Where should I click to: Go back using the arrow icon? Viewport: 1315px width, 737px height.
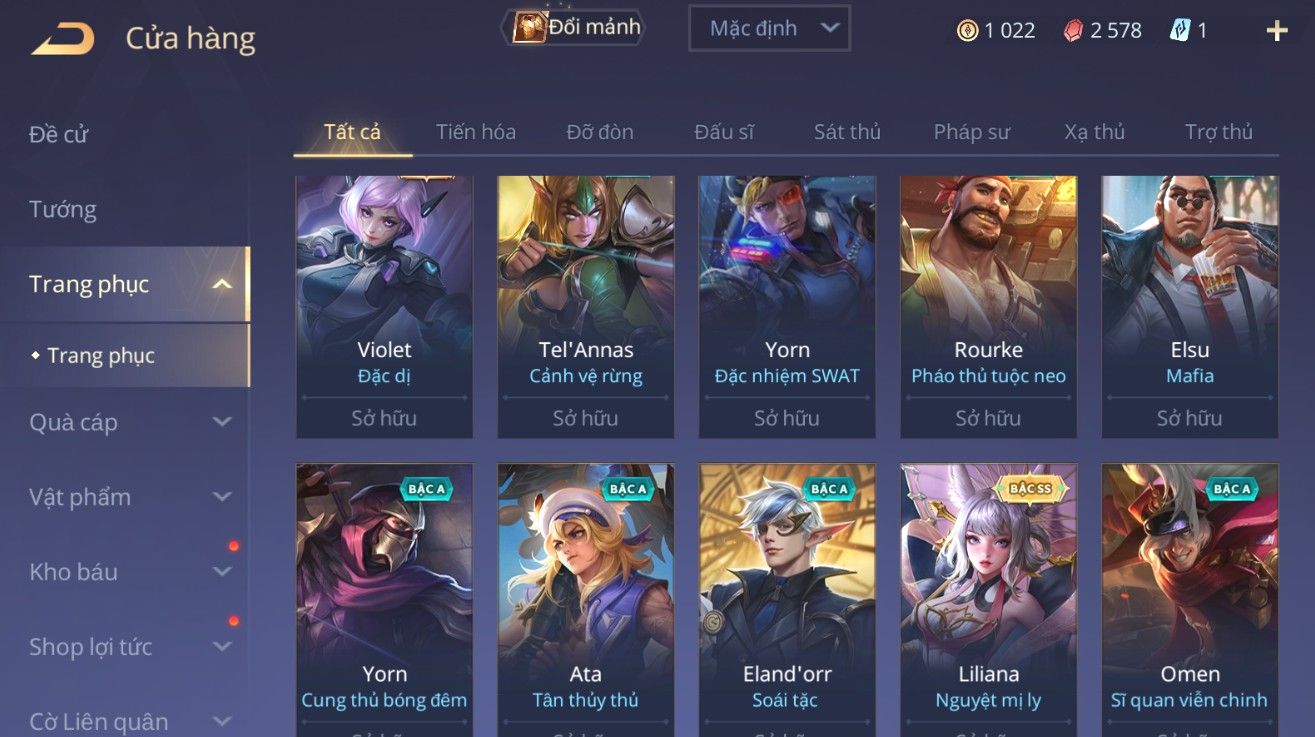(x=62, y=39)
